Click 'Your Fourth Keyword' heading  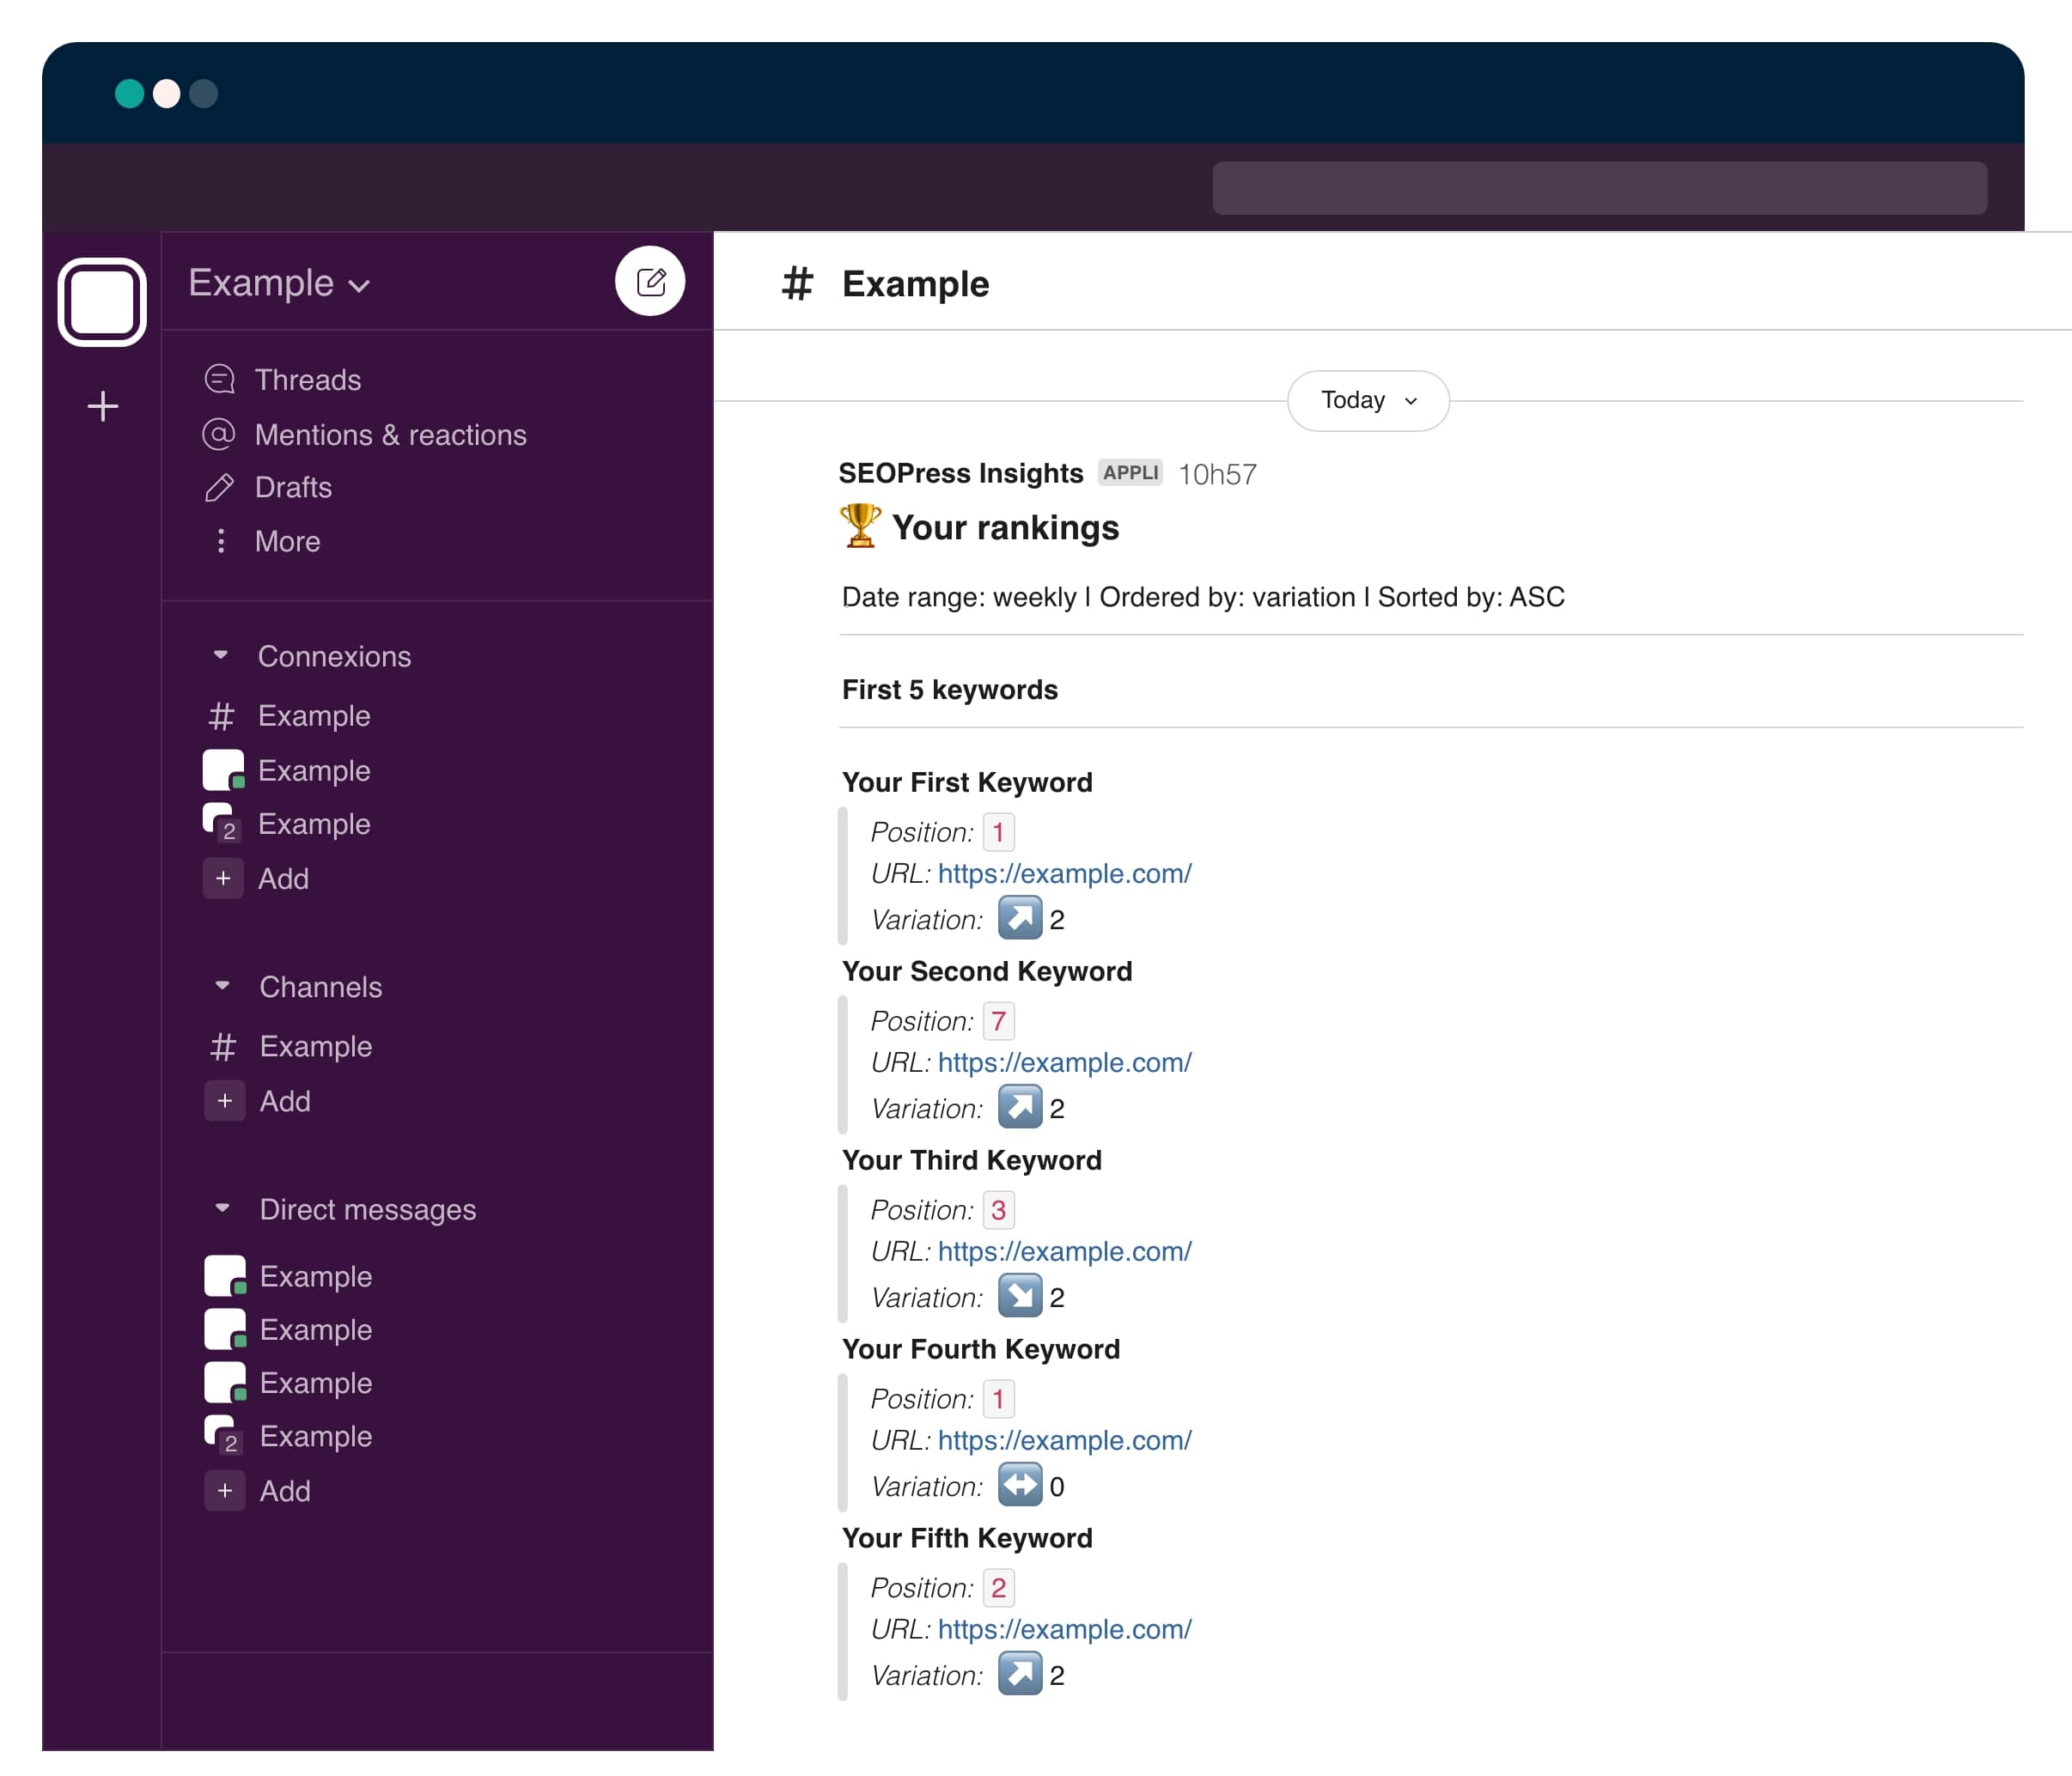tap(981, 1349)
